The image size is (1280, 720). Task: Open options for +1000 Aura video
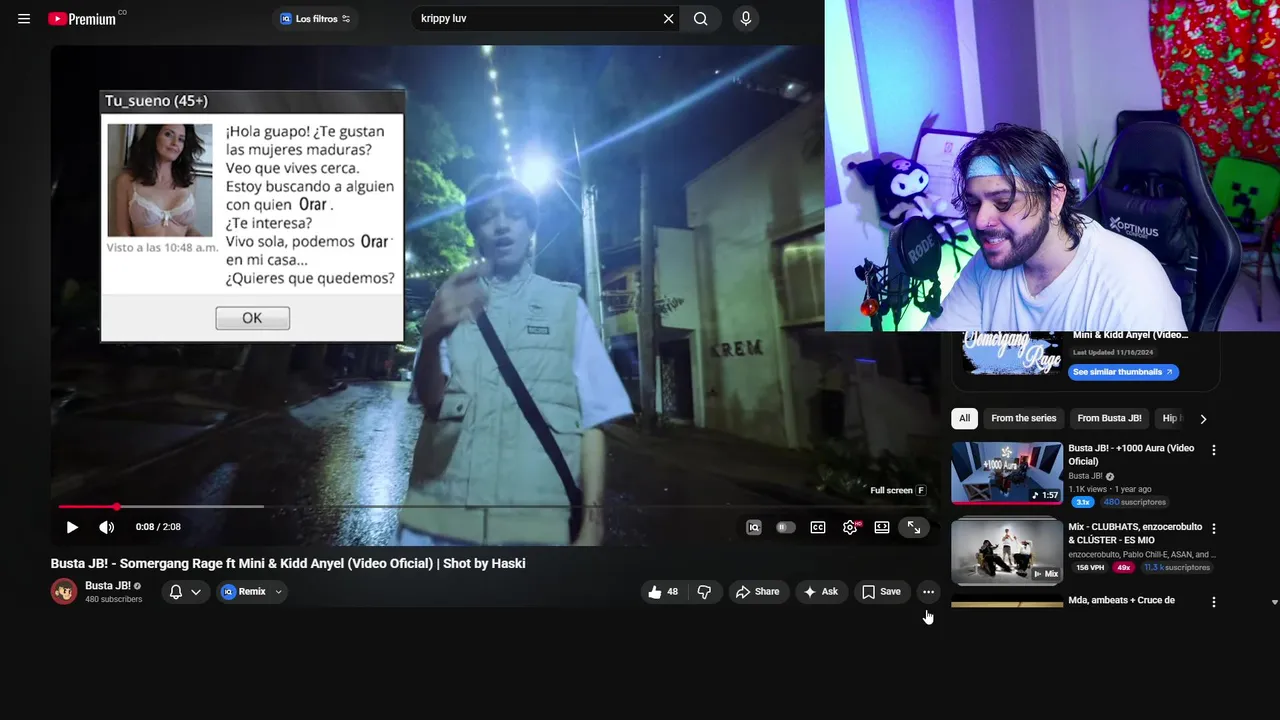1214,450
